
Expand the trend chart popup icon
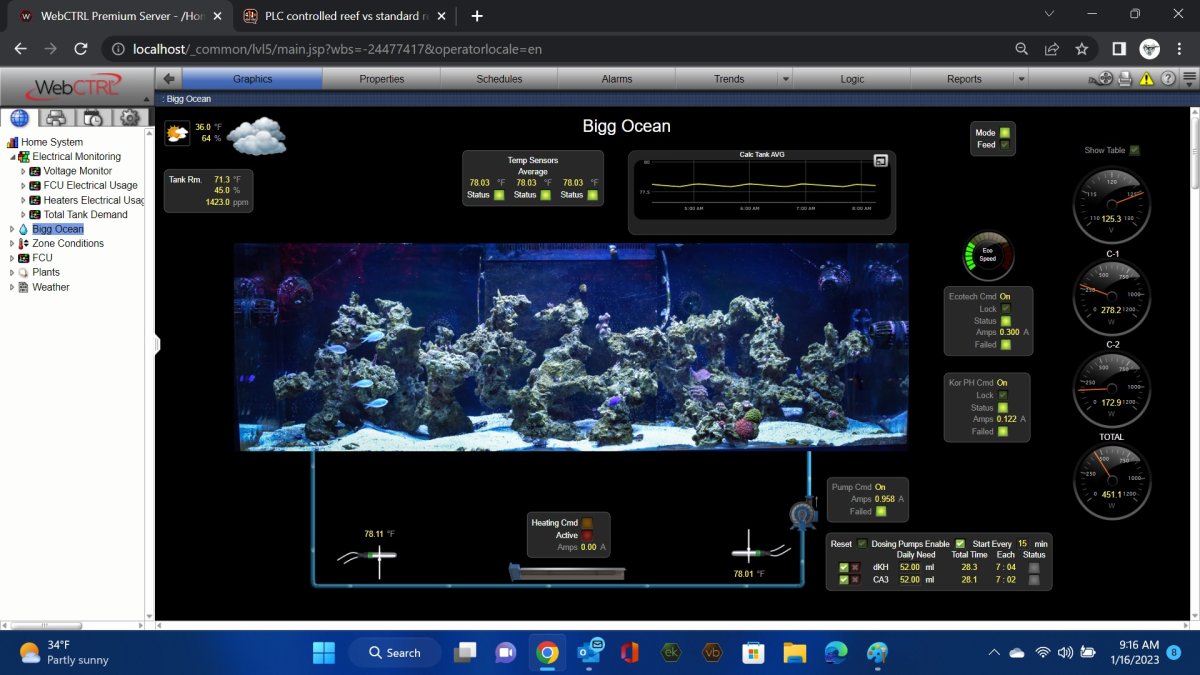tap(881, 161)
